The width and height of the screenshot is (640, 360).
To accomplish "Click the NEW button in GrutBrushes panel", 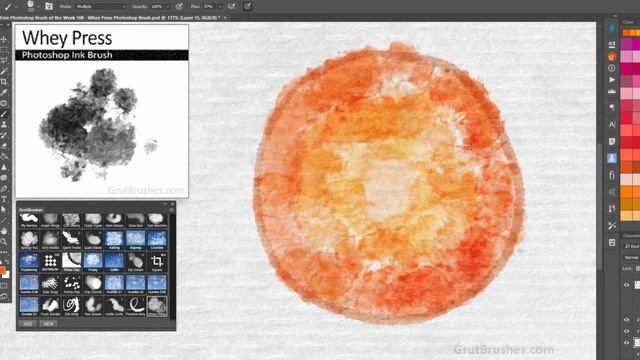I will (x=48, y=324).
